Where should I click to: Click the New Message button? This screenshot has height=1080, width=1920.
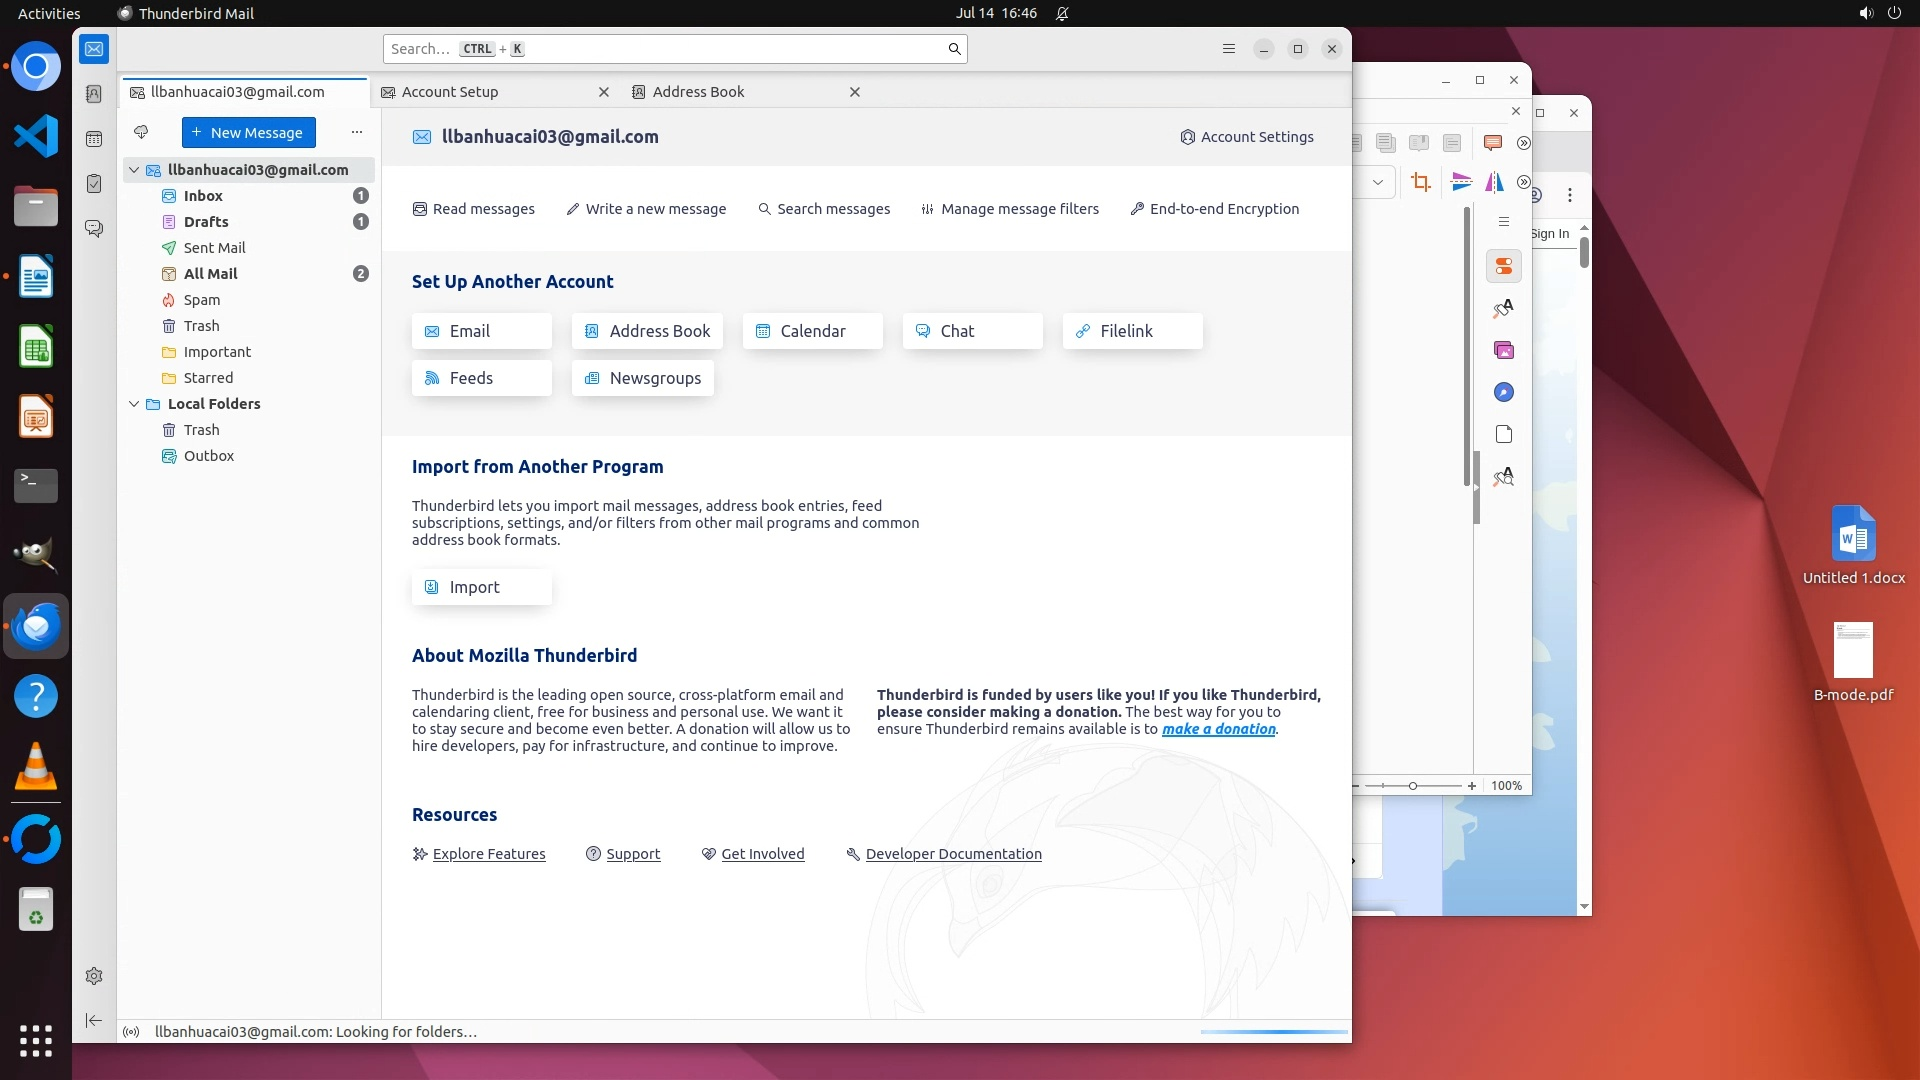pyautogui.click(x=249, y=132)
